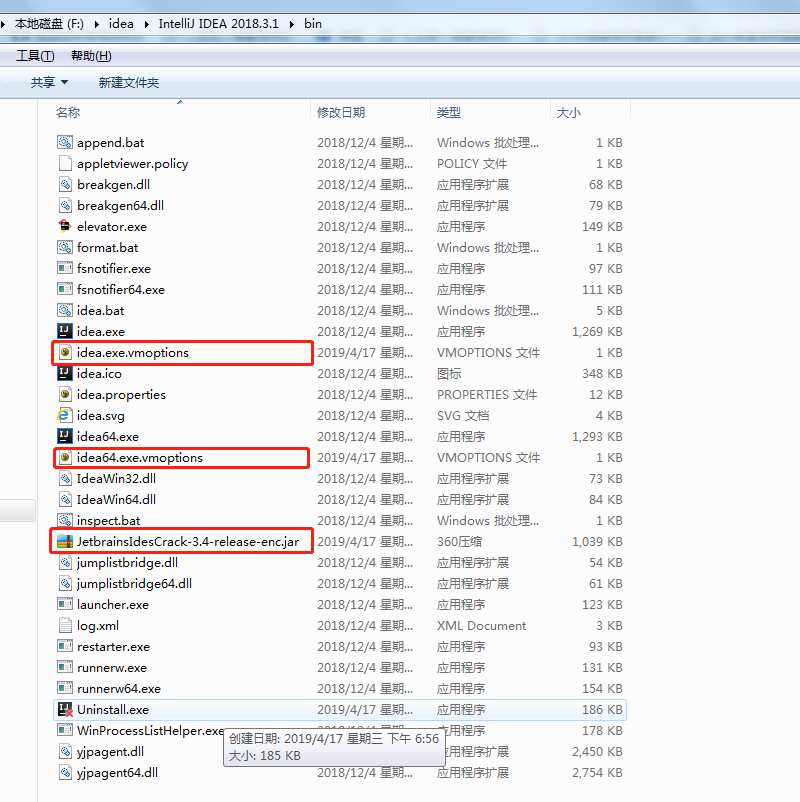Click the fsnotifier64.exe icon
Image resolution: width=800 pixels, height=802 pixels.
point(65,289)
